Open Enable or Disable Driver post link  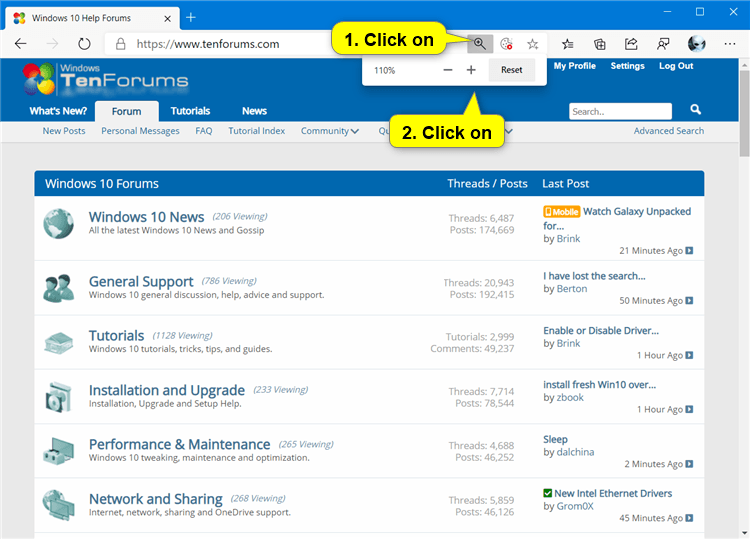(x=601, y=331)
